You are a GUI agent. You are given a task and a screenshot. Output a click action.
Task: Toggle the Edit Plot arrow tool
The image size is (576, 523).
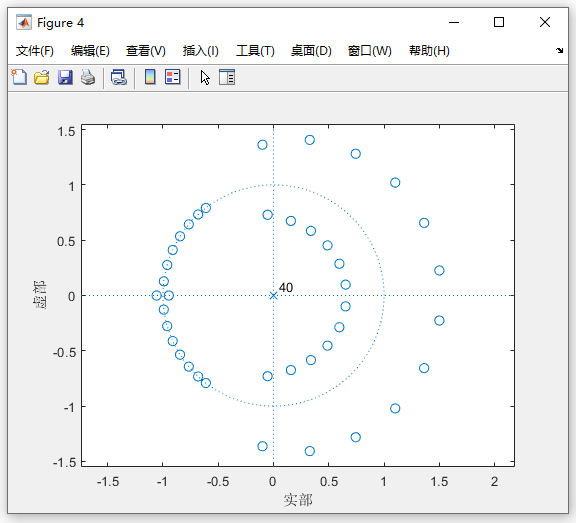(205, 77)
